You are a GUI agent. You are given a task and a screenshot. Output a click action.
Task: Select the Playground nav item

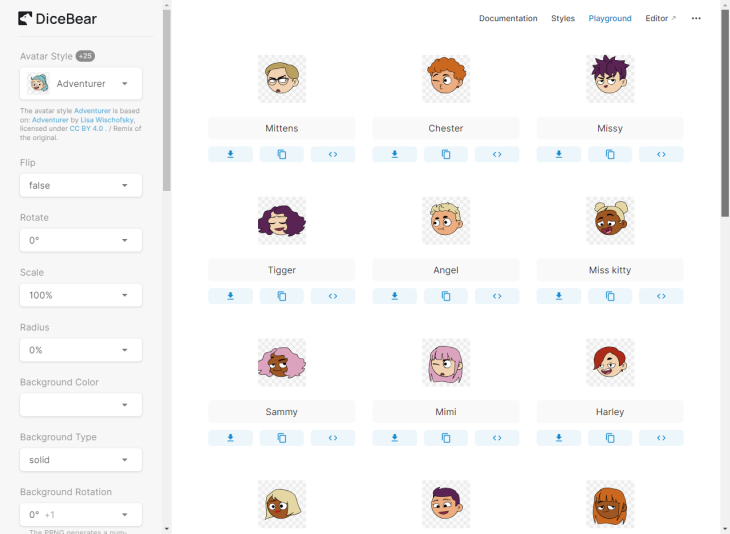pos(610,18)
